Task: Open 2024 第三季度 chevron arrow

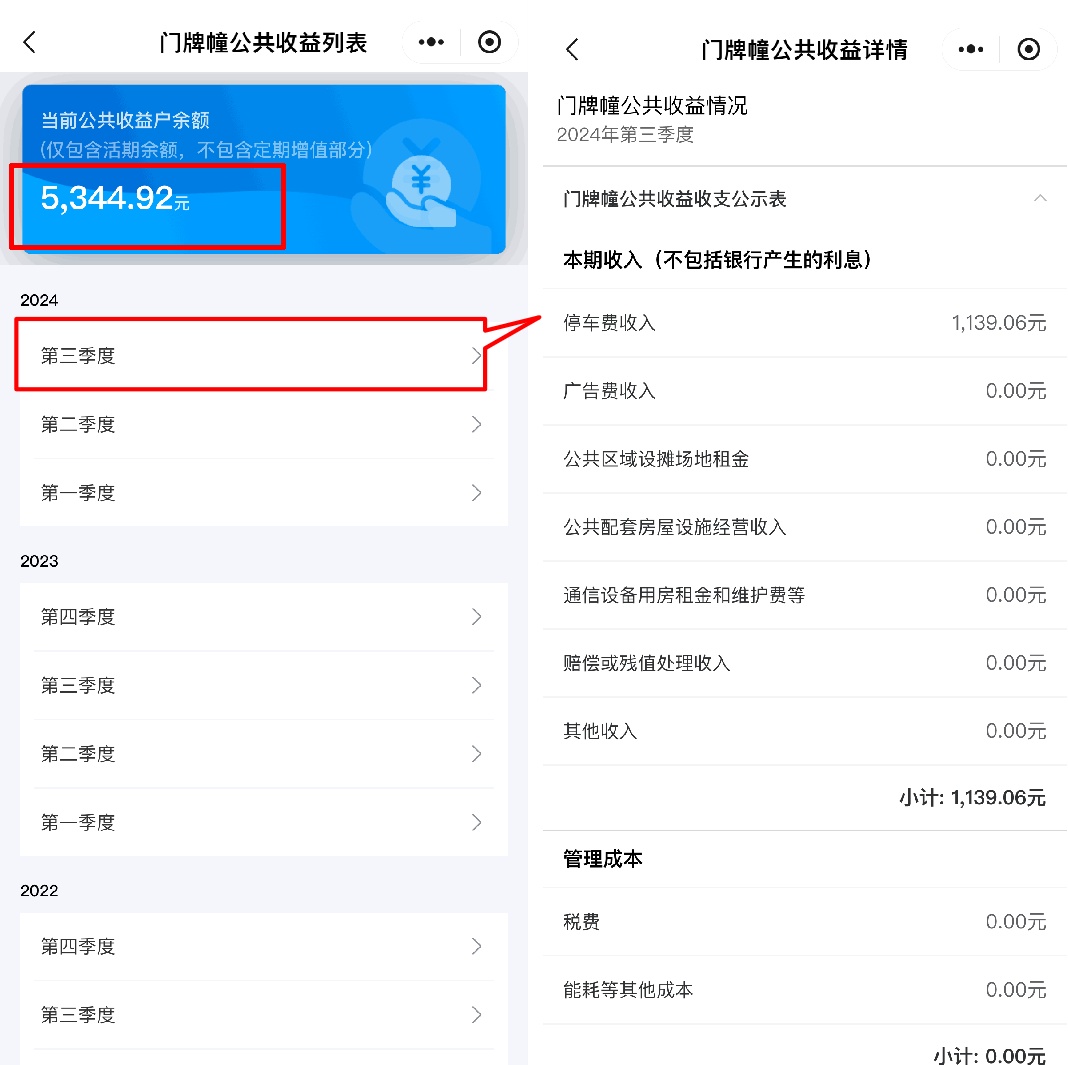Action: [476, 355]
